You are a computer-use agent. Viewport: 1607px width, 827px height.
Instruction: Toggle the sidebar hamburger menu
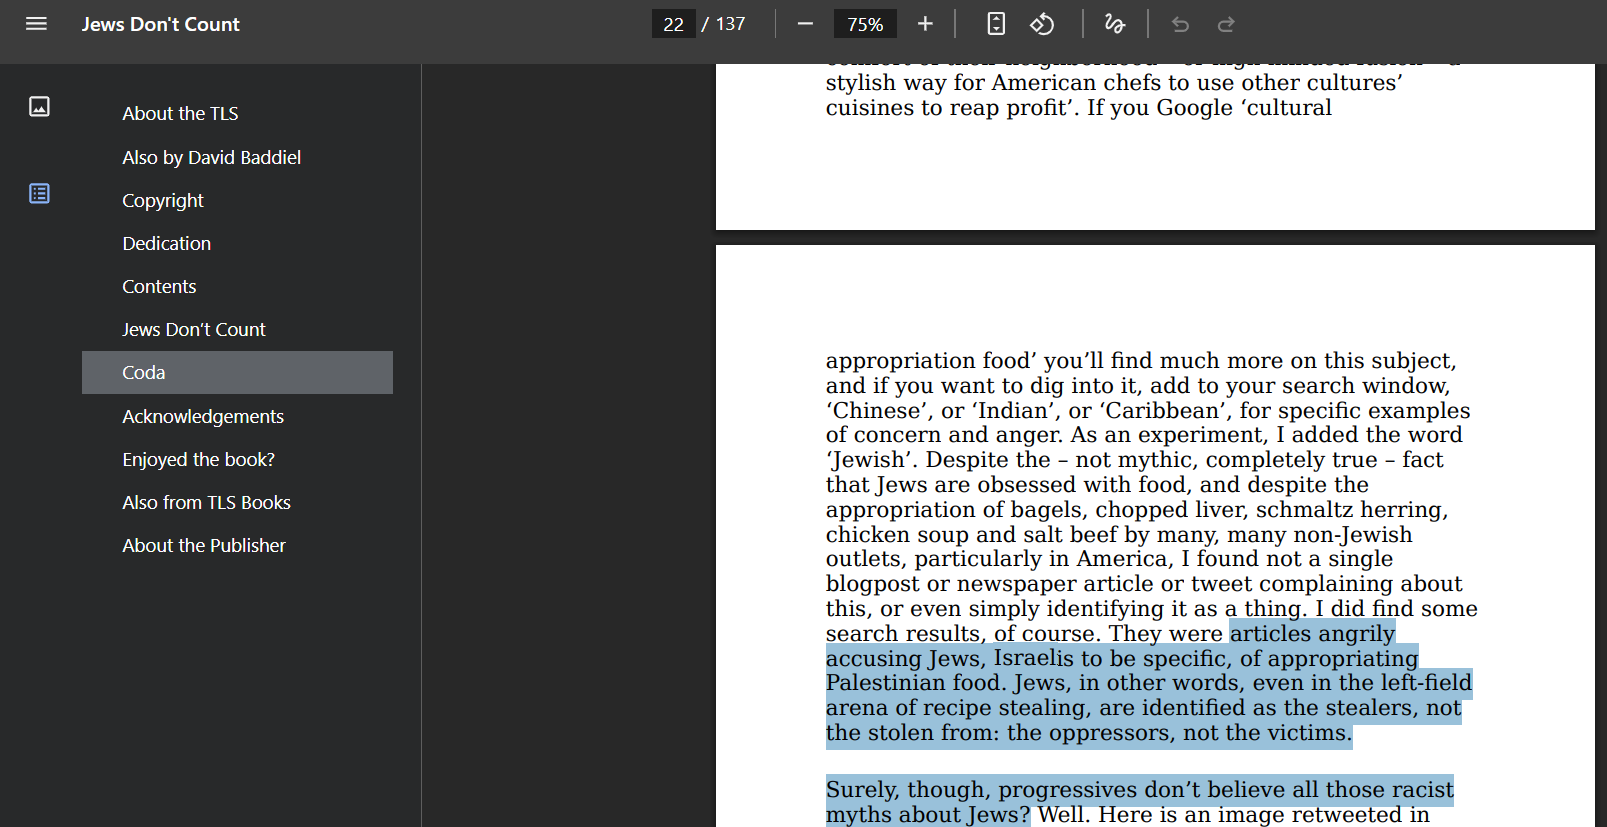coord(37,24)
